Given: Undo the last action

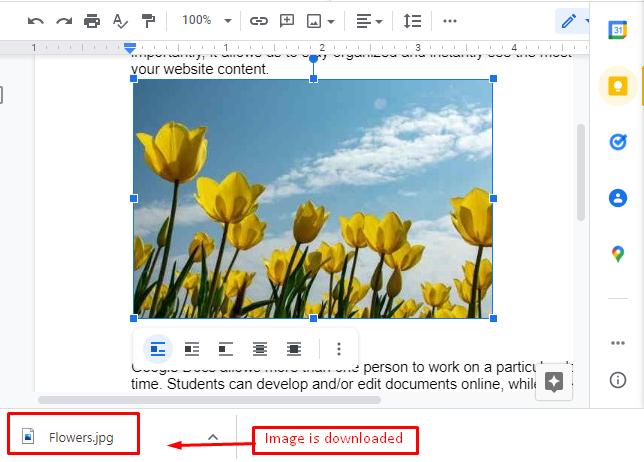Looking at the screenshot, I should tap(36, 21).
